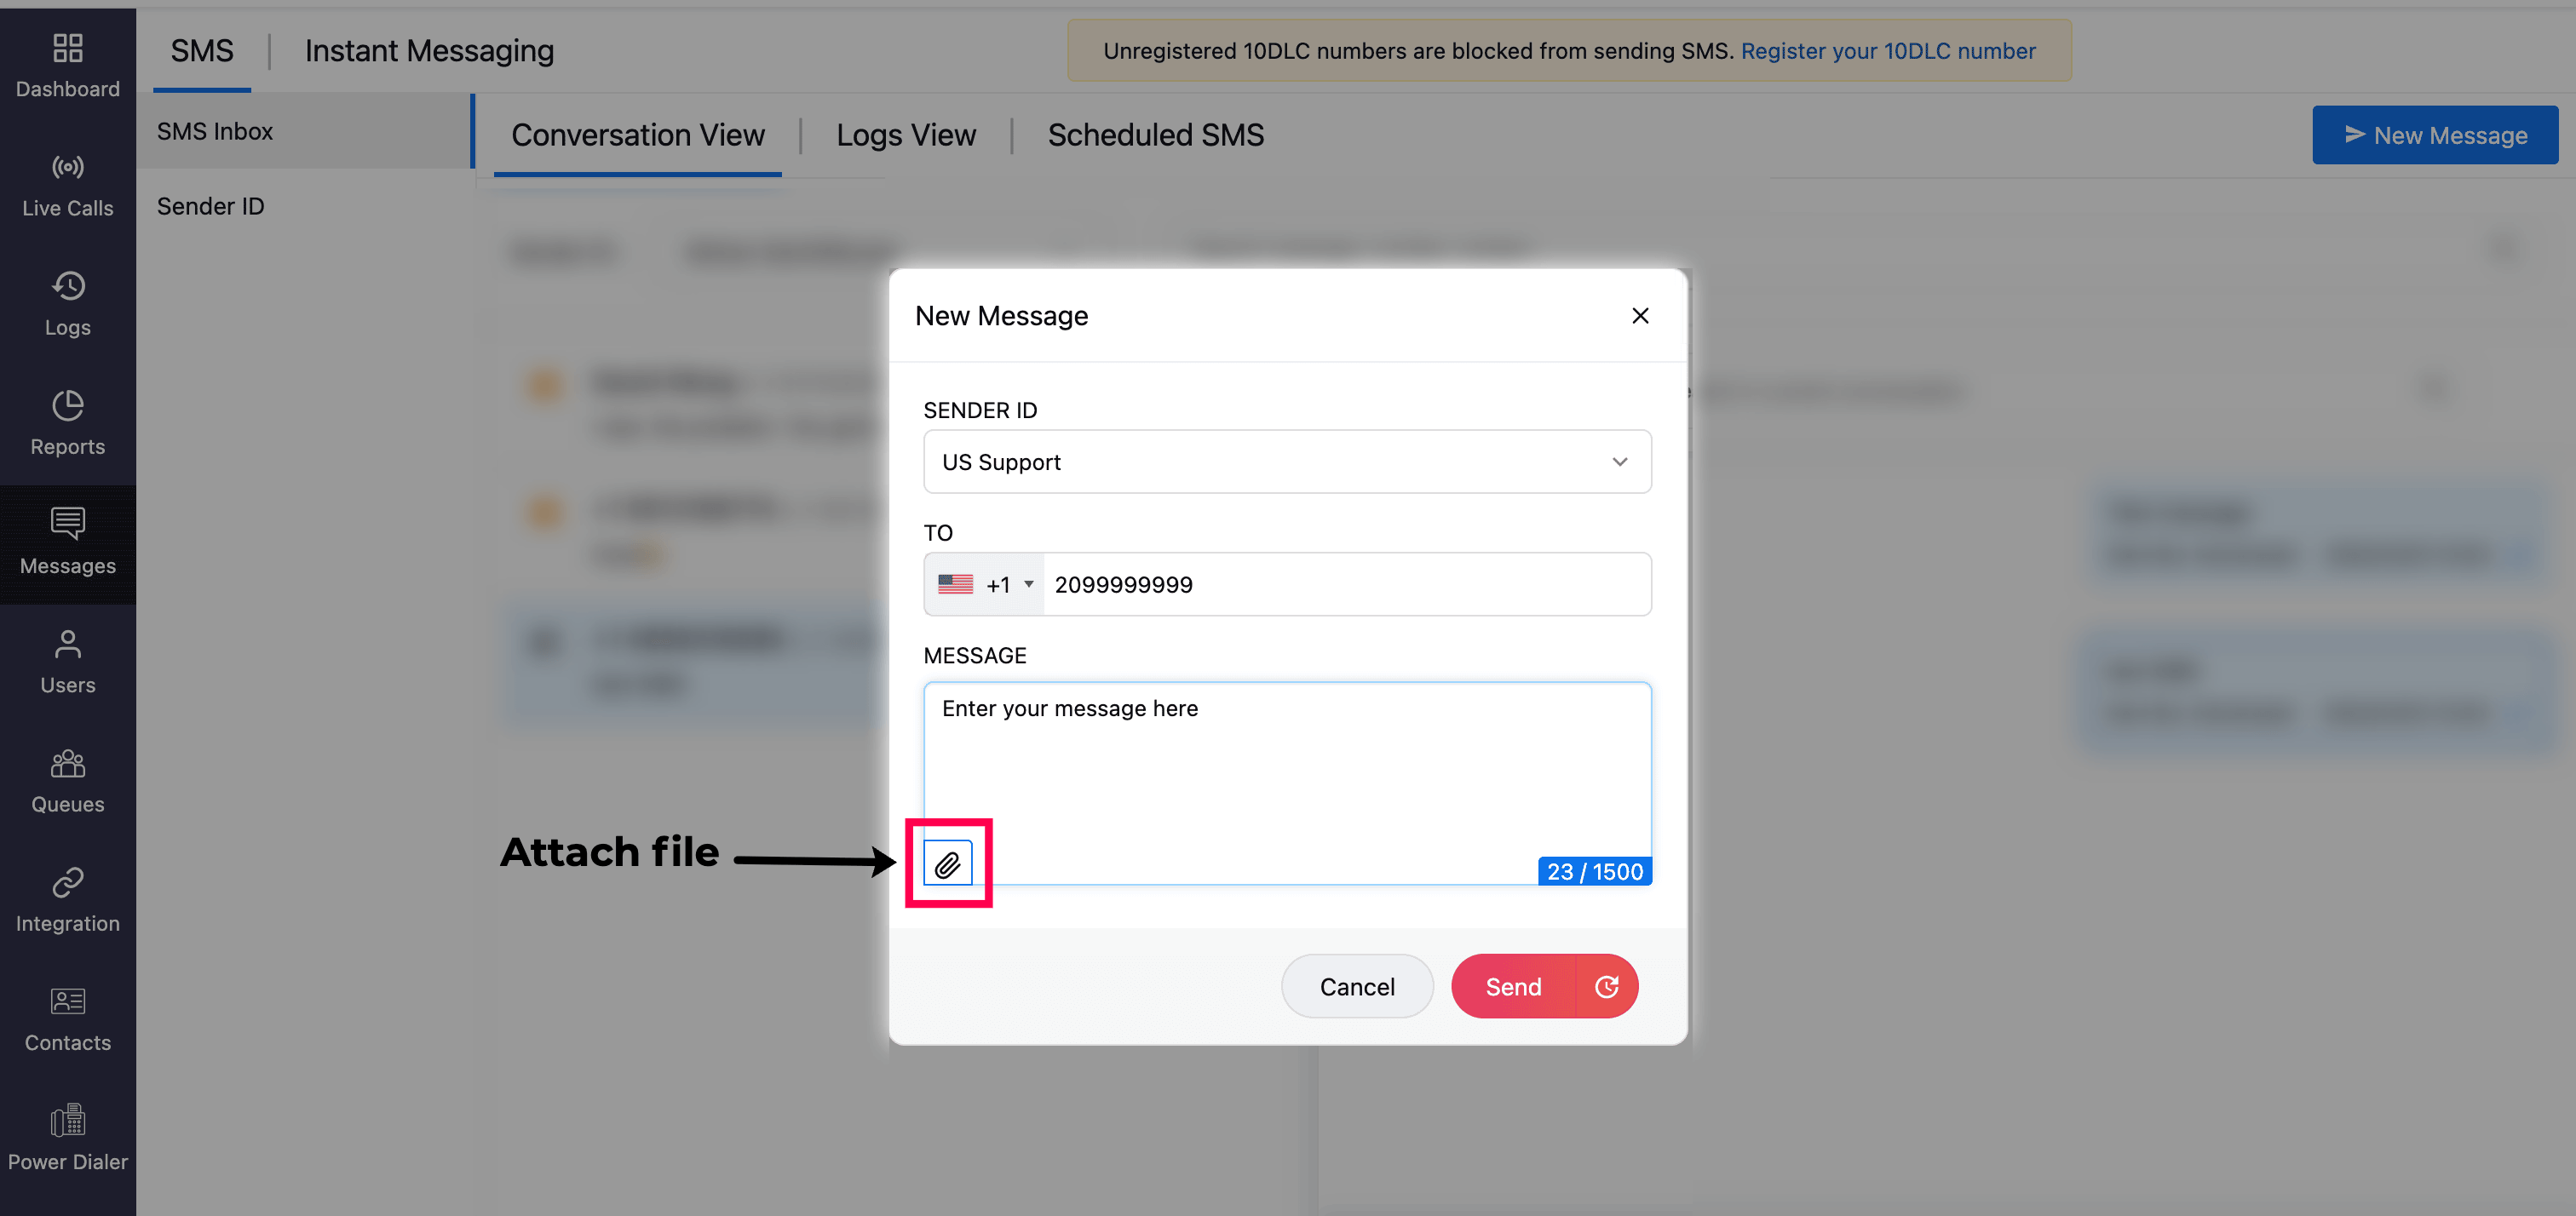
Task: Expand the Sender ID US Support dropdown
Action: pos(1286,462)
